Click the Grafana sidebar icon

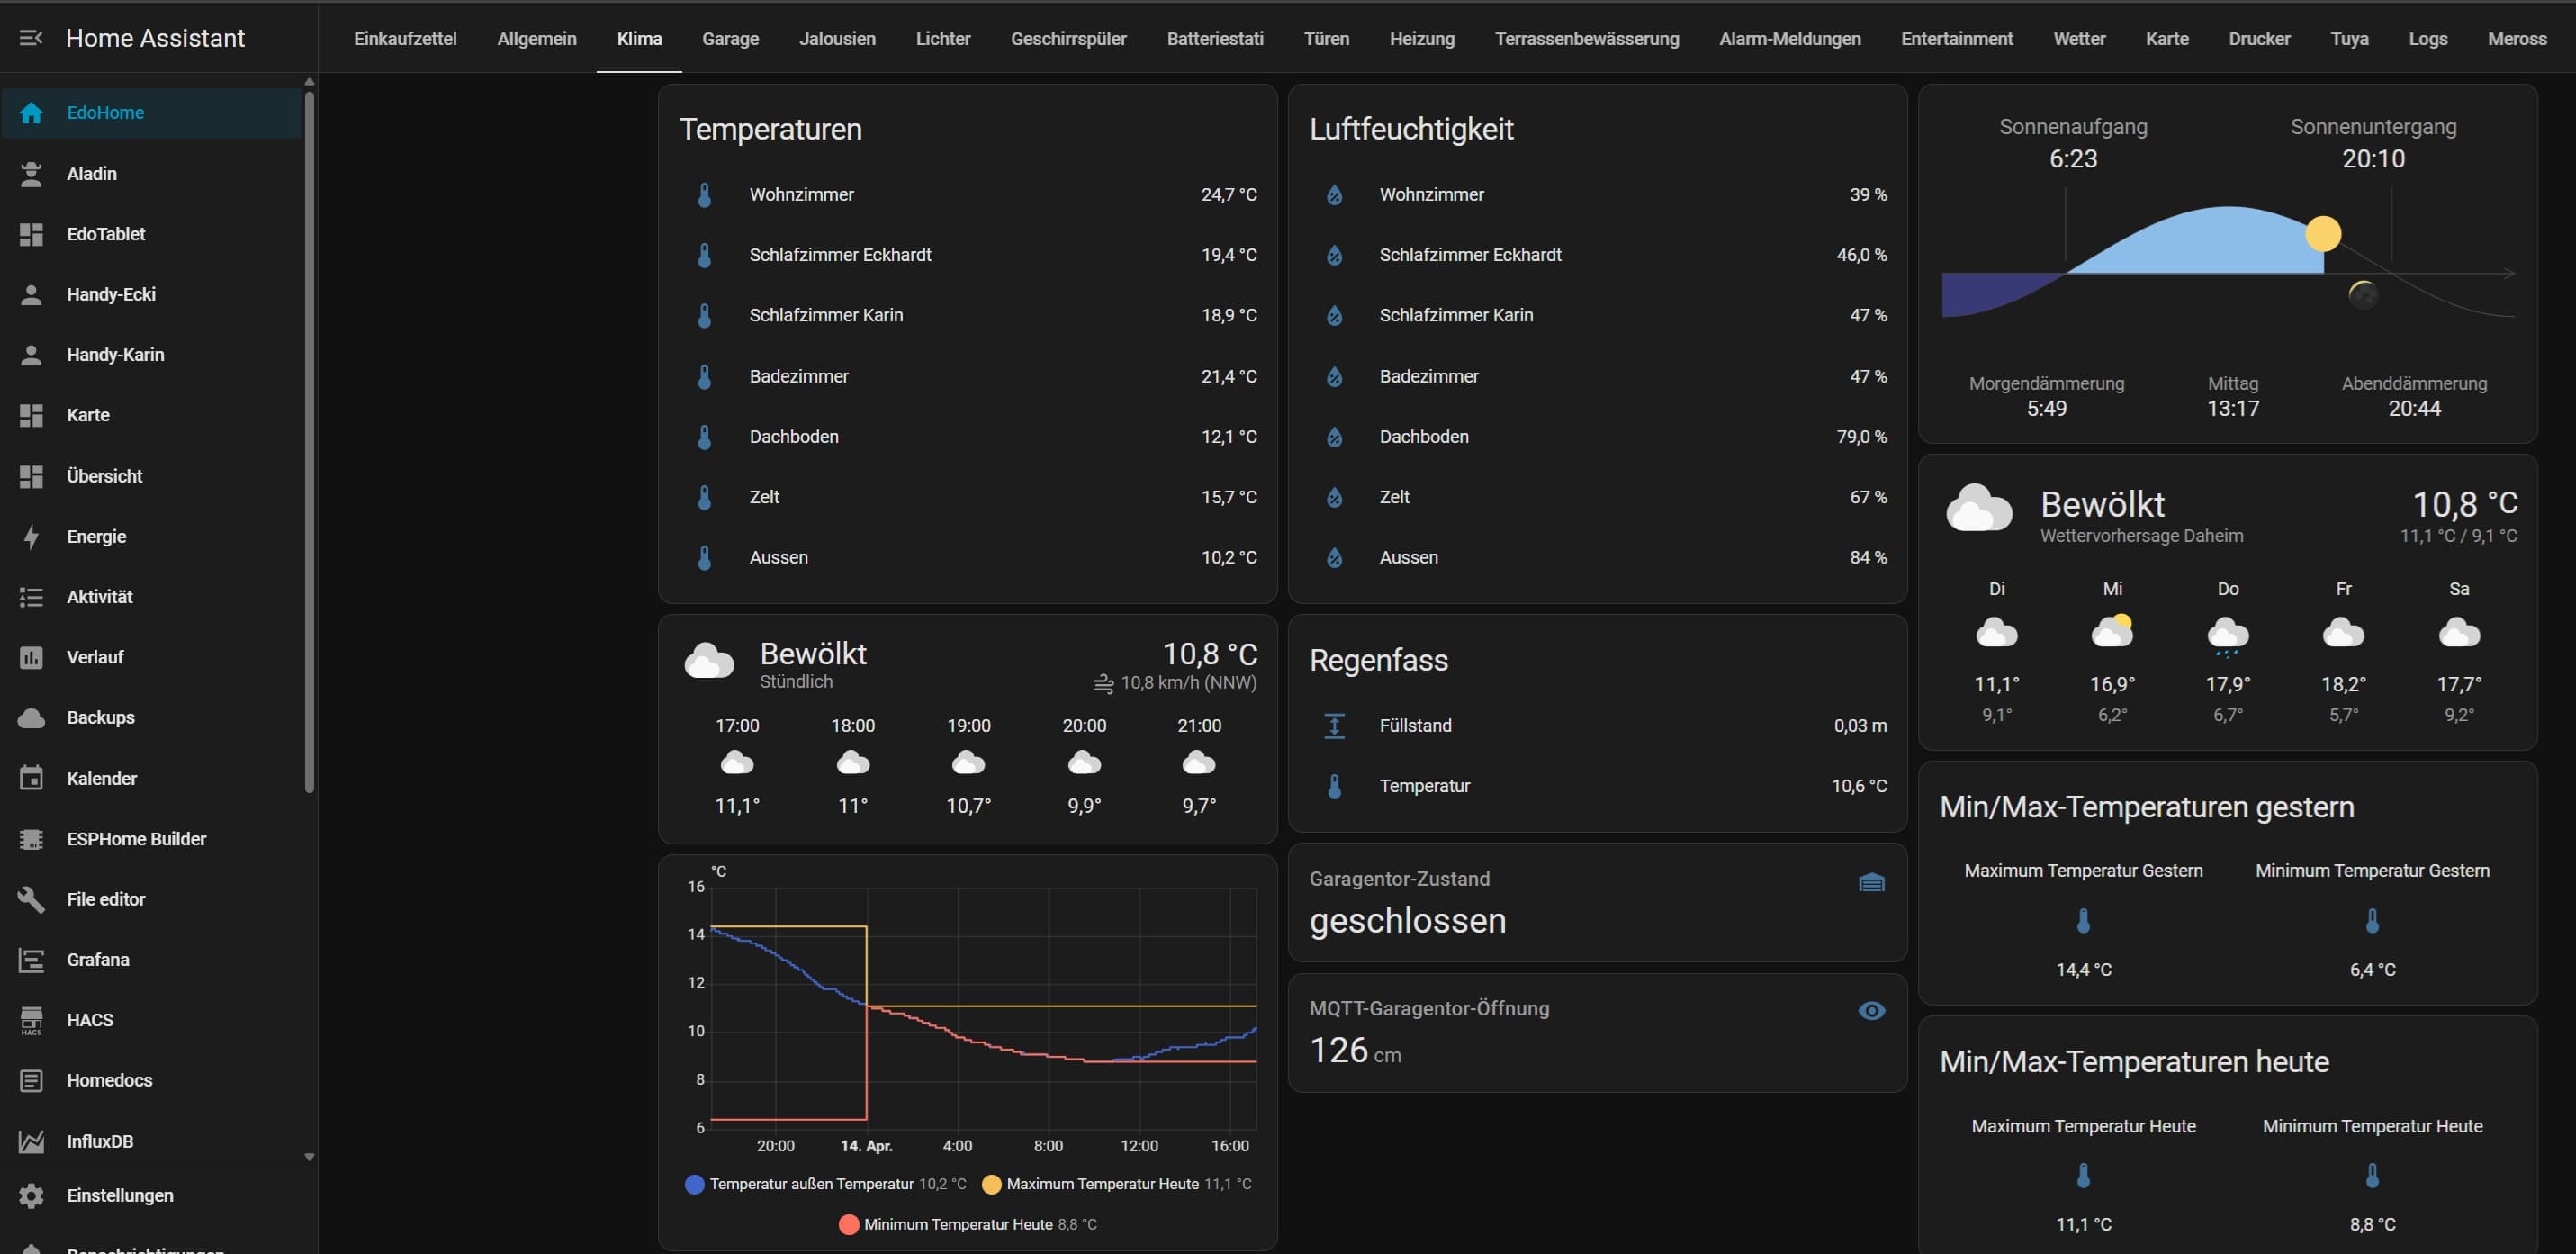31,960
